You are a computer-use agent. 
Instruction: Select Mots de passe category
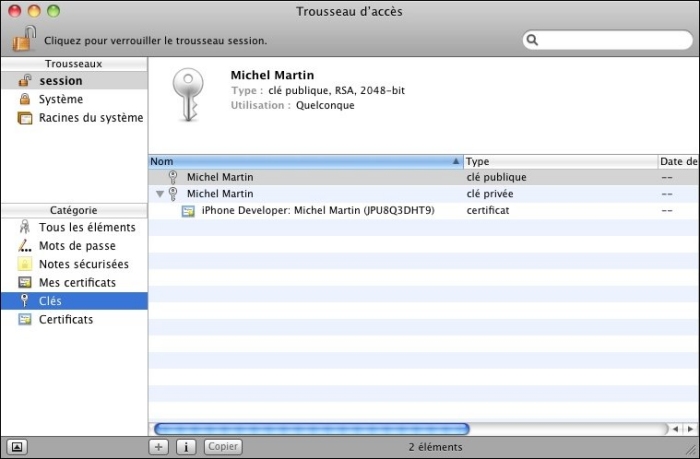click(76, 246)
